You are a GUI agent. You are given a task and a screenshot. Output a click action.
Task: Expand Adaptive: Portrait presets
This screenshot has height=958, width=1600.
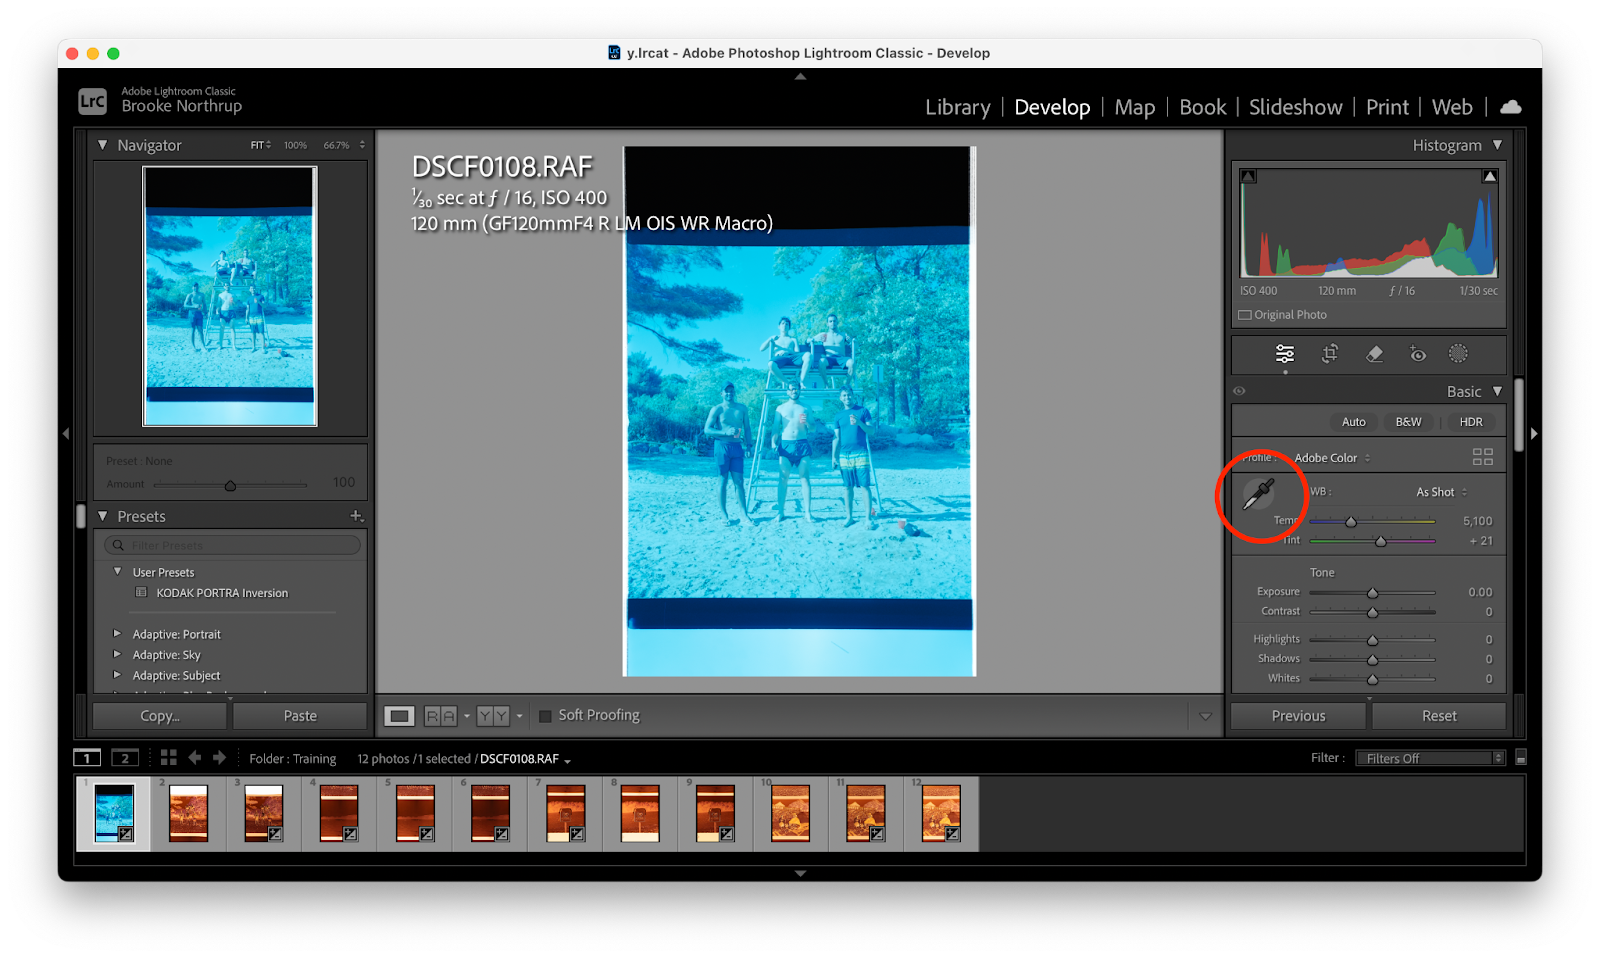pyautogui.click(x=117, y=634)
